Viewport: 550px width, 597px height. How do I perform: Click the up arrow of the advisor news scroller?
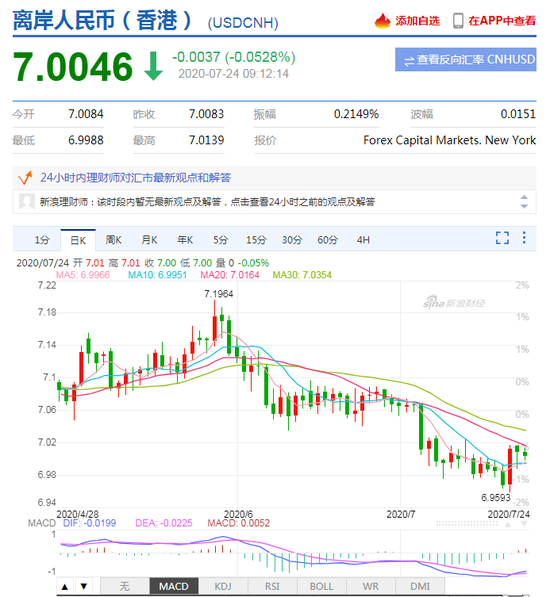[x=524, y=197]
